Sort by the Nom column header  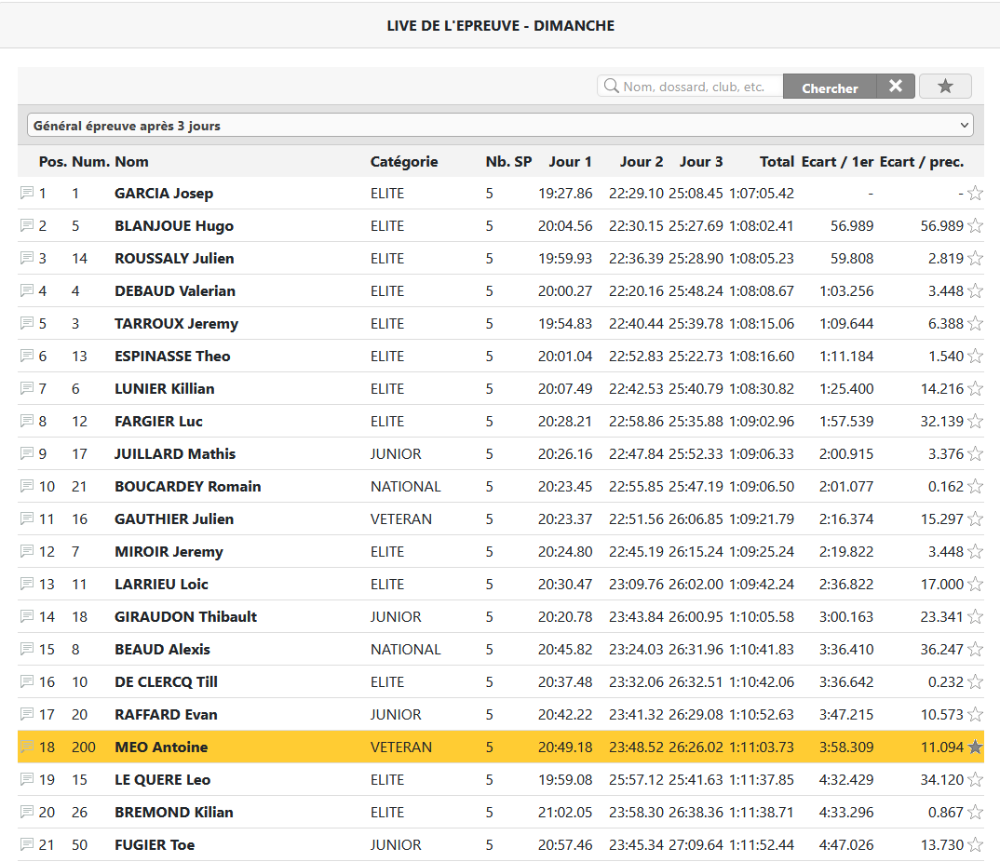point(131,162)
